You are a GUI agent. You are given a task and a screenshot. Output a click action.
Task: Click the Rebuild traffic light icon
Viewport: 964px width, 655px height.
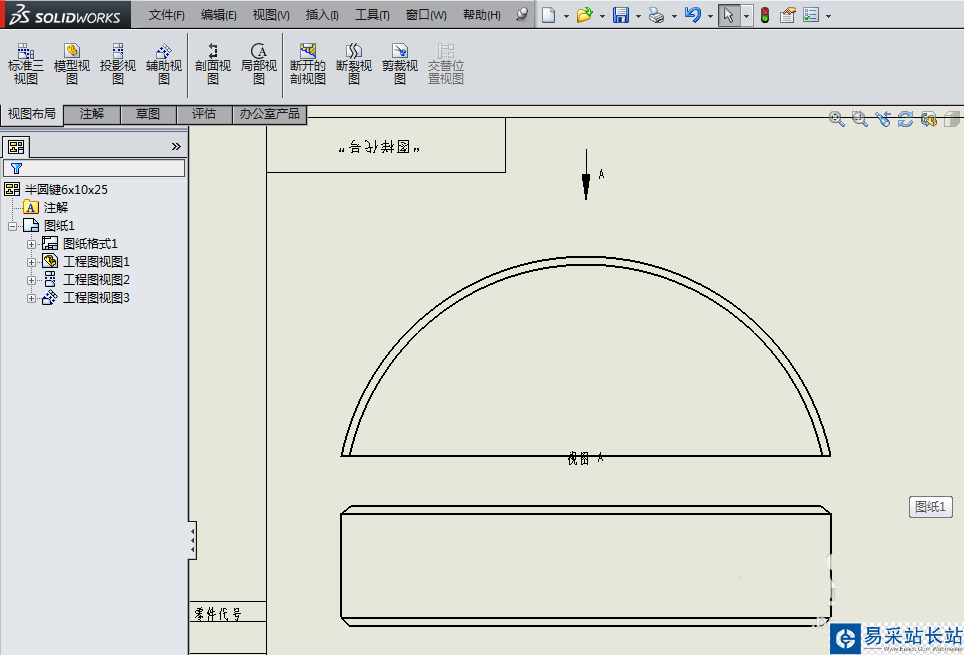pyautogui.click(x=765, y=15)
